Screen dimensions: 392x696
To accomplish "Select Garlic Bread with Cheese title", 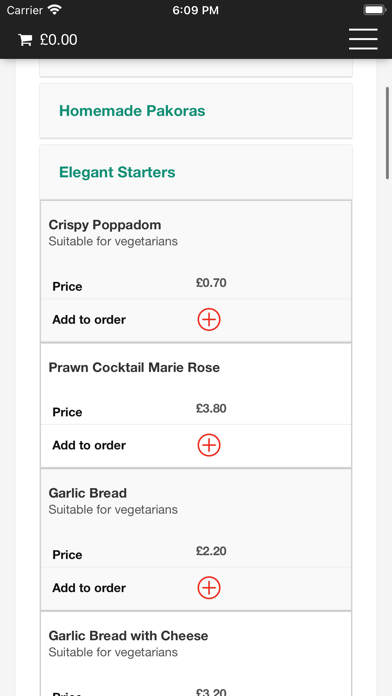I will (x=128, y=636).
